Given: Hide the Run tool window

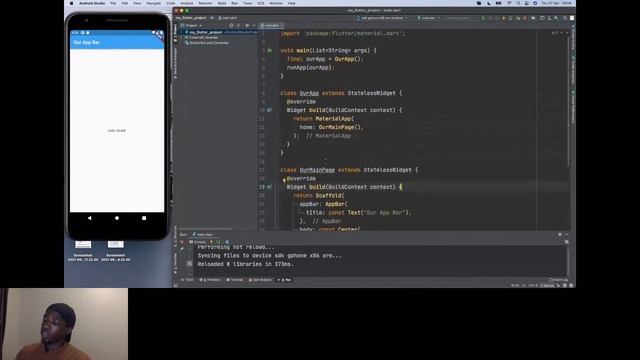Looking at the screenshot, I should click(x=567, y=234).
